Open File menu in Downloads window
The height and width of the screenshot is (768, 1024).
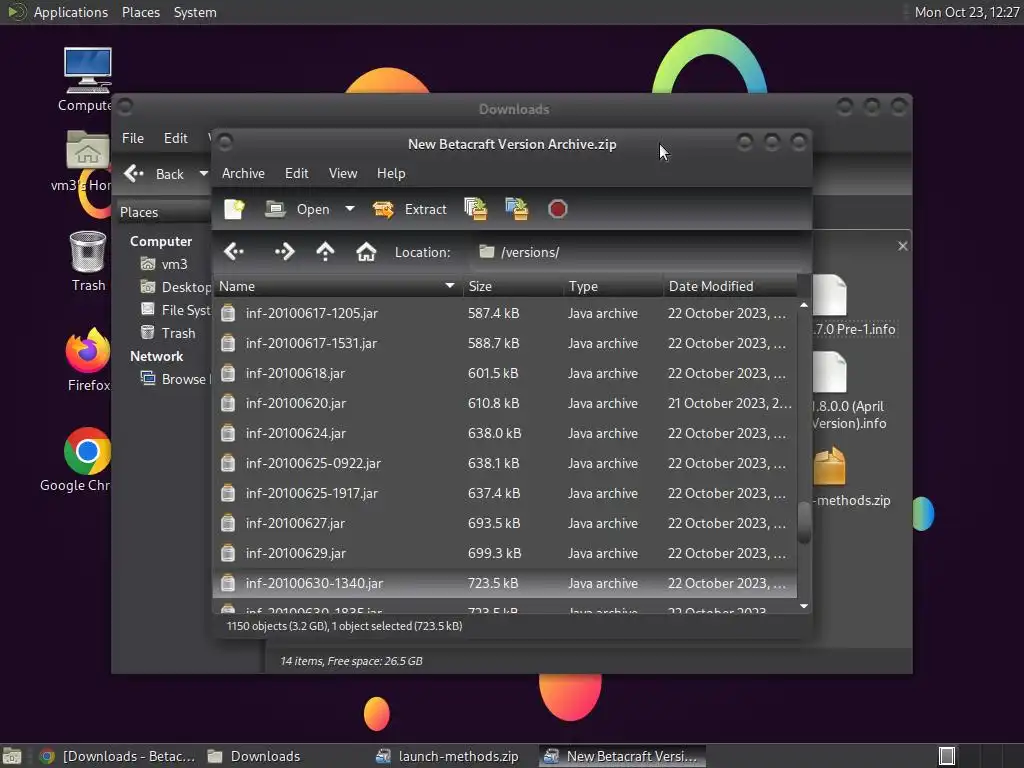(133, 138)
